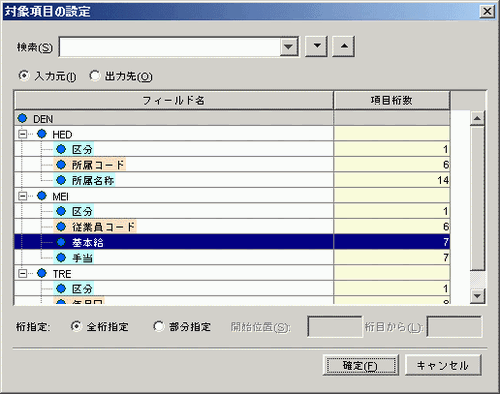Screen dimensions: 500x394
Task: Select the TRE row label
Action: (62, 274)
